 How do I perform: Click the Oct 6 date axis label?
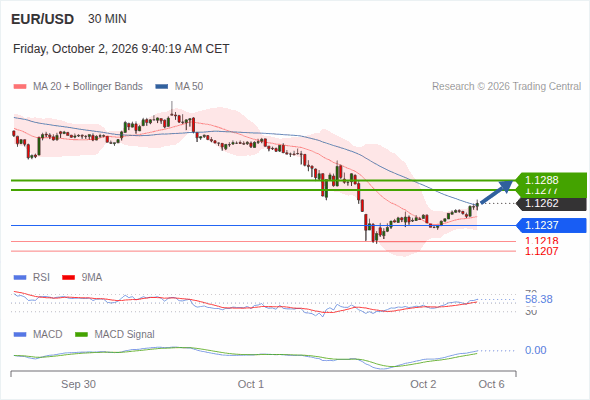coord(491,384)
